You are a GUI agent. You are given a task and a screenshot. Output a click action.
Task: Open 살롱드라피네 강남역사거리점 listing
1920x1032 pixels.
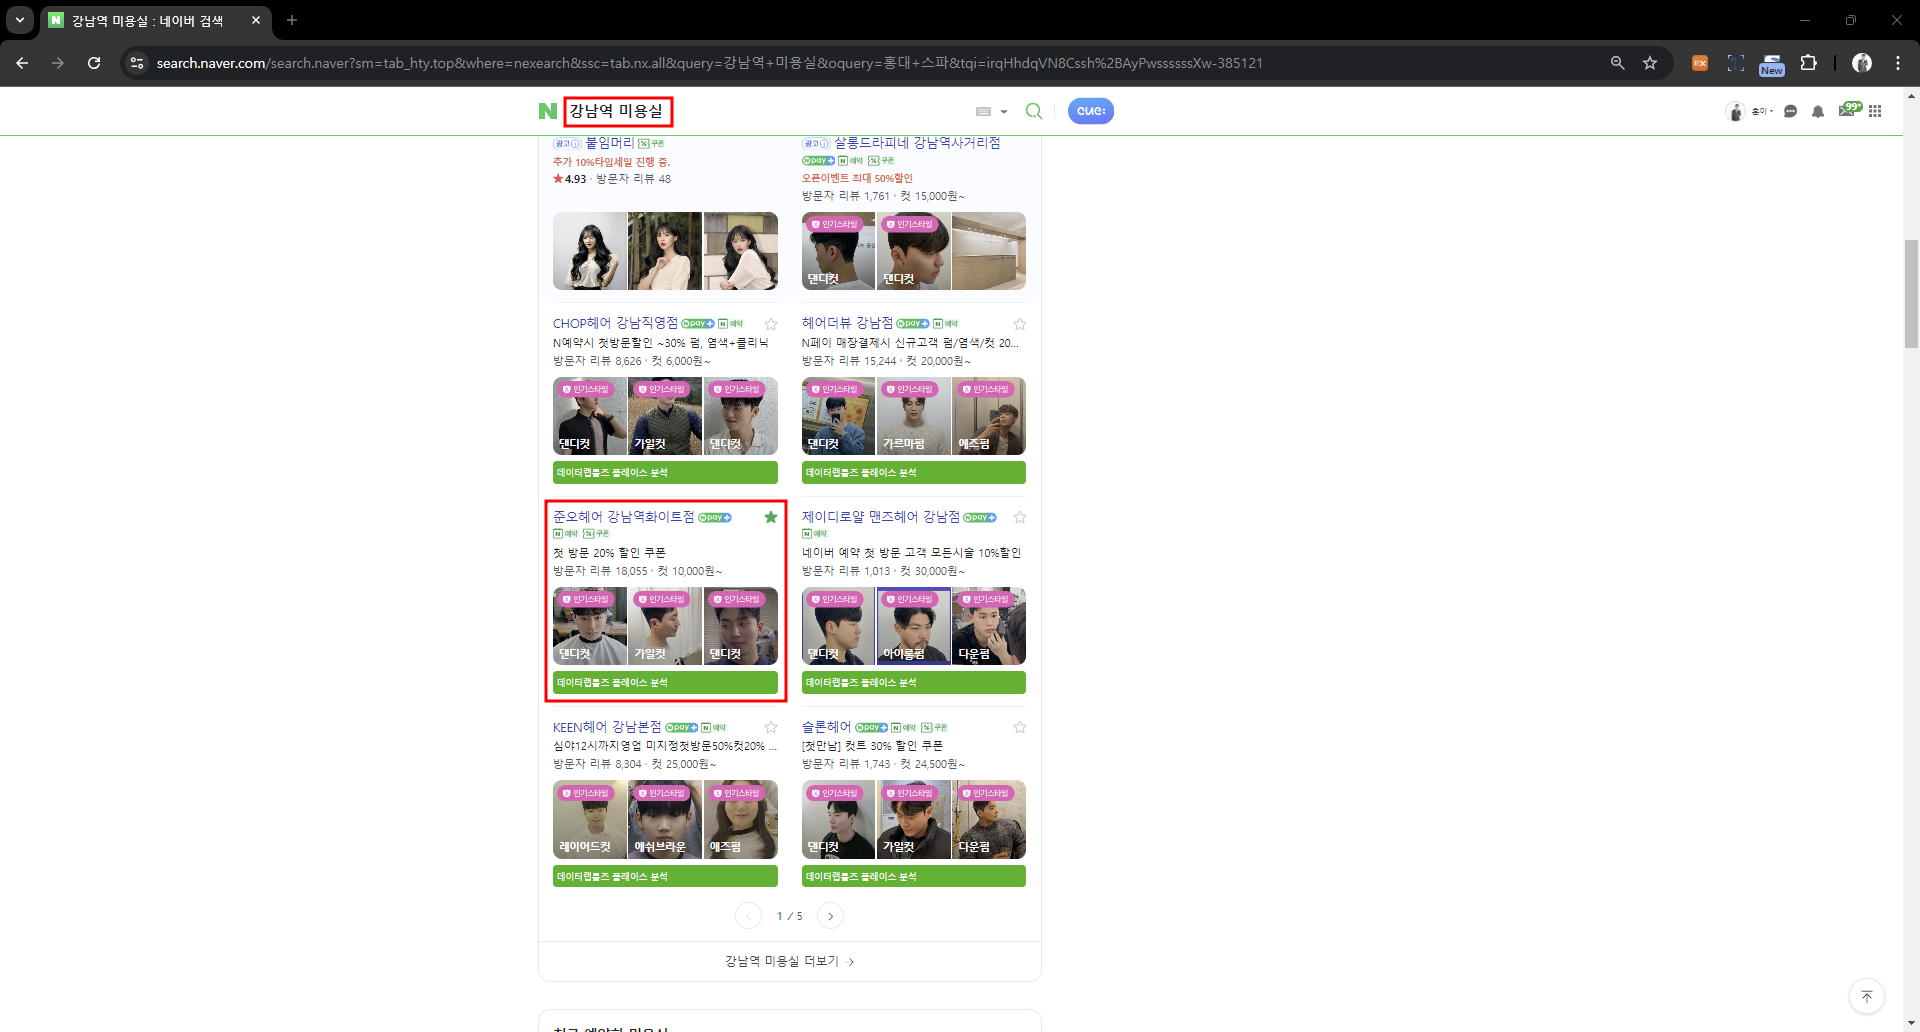917,143
